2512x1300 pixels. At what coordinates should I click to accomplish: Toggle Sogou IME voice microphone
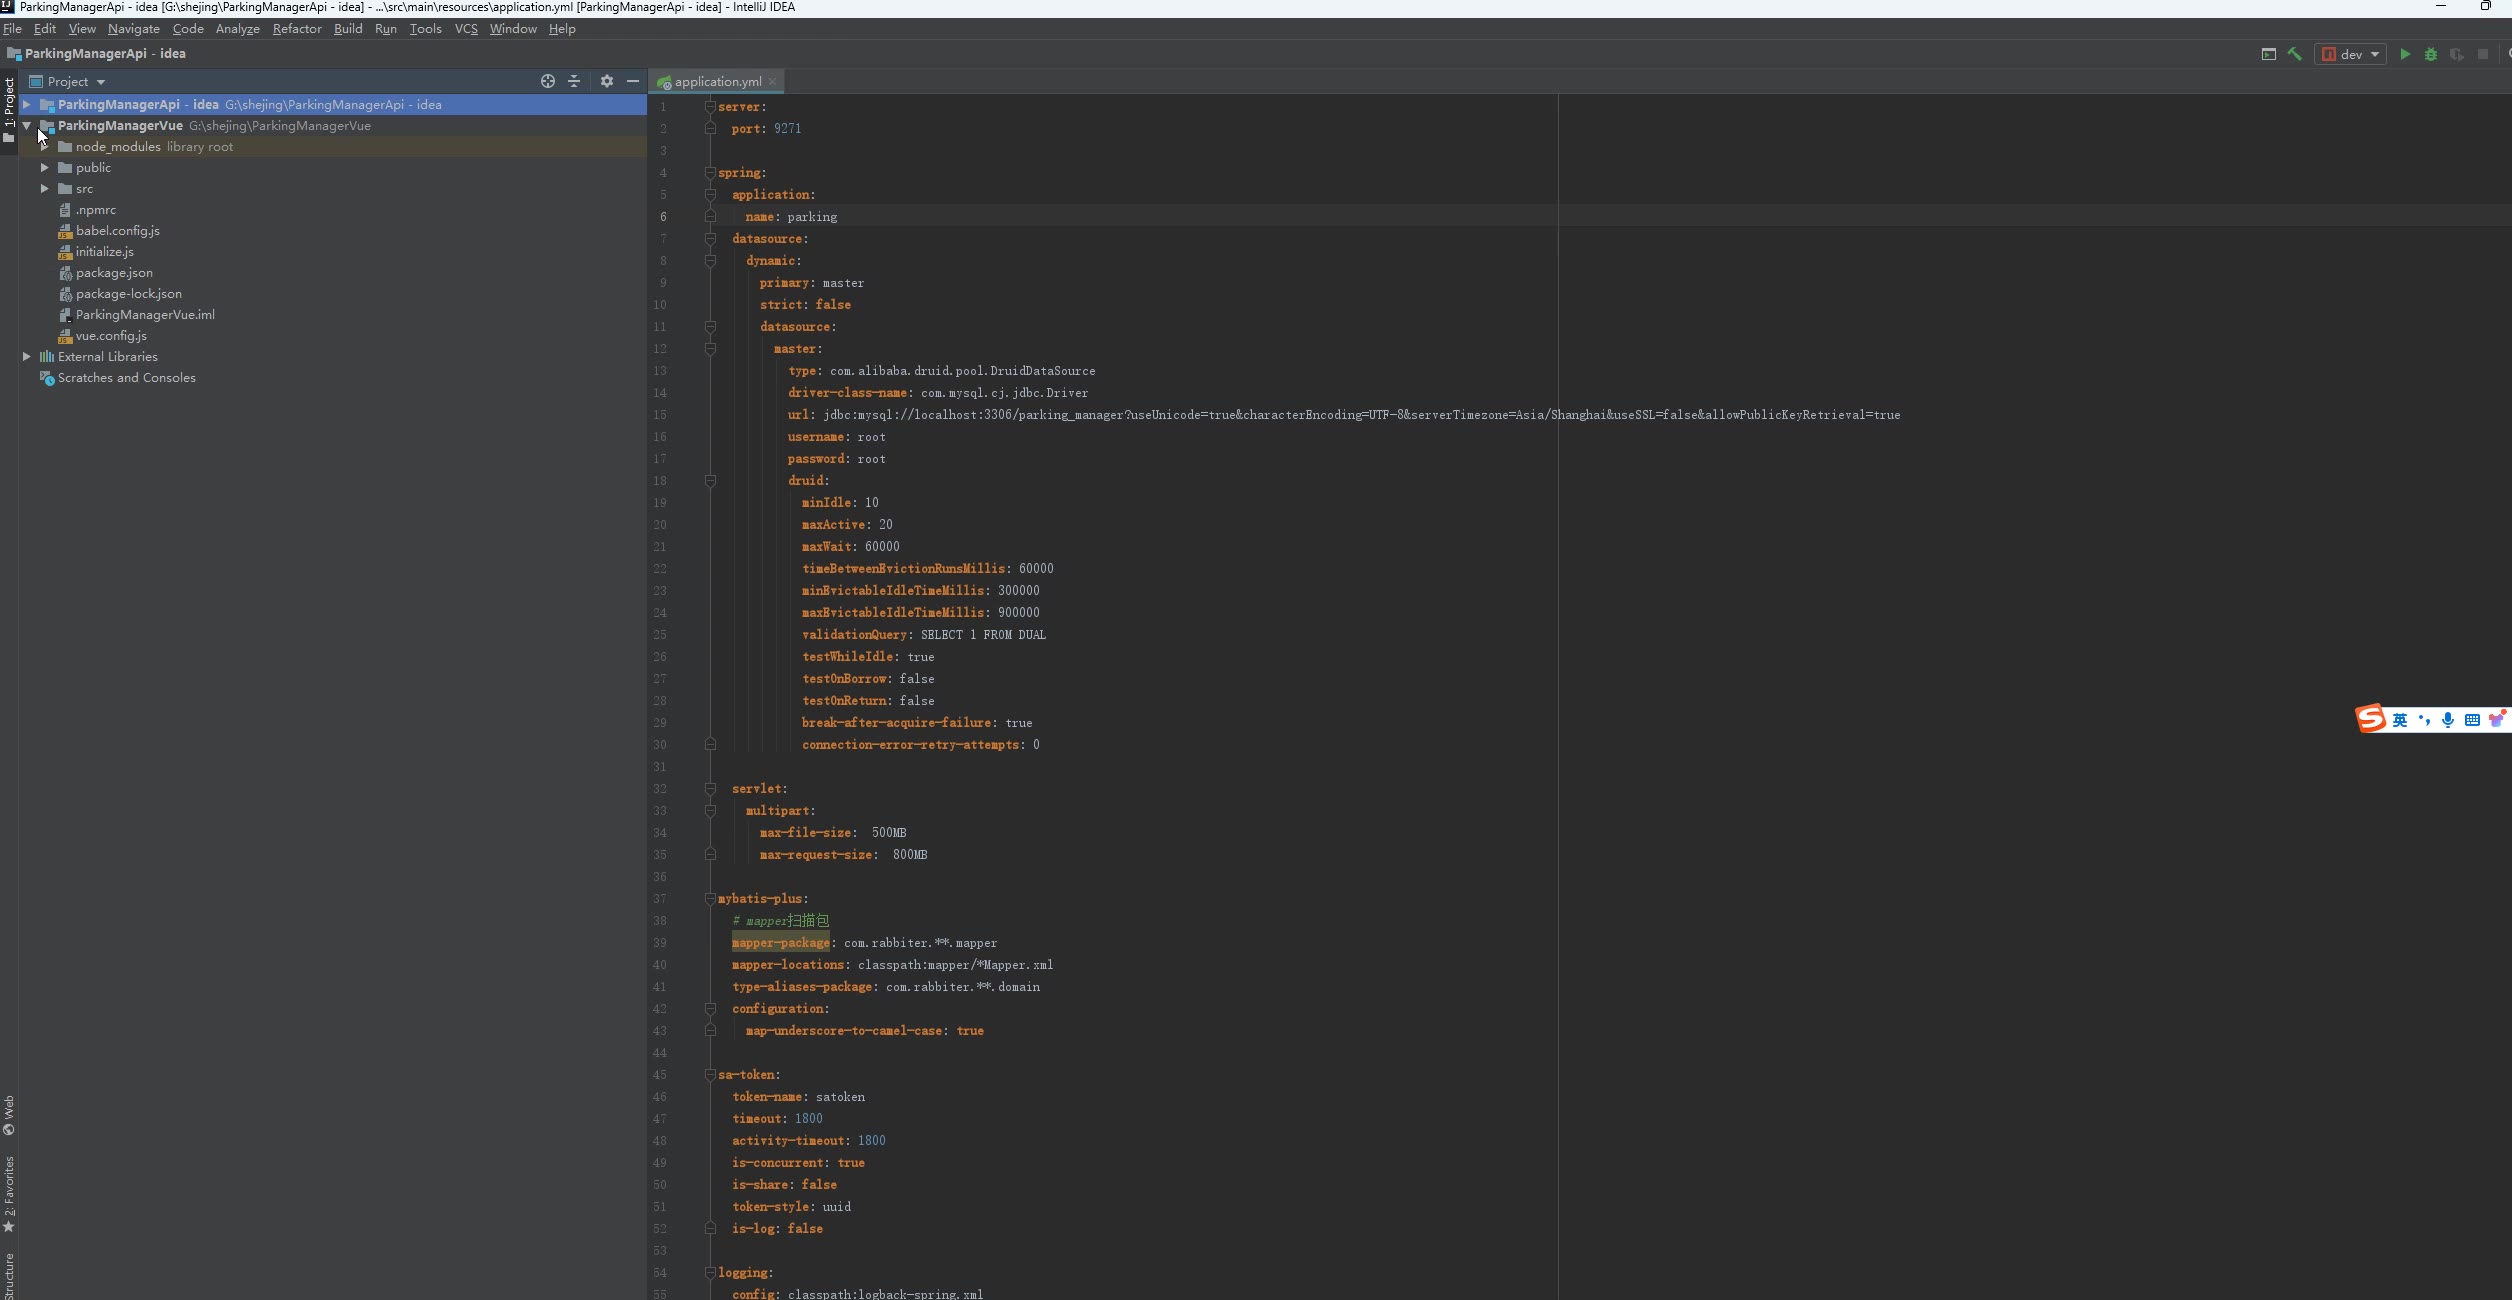2448,720
